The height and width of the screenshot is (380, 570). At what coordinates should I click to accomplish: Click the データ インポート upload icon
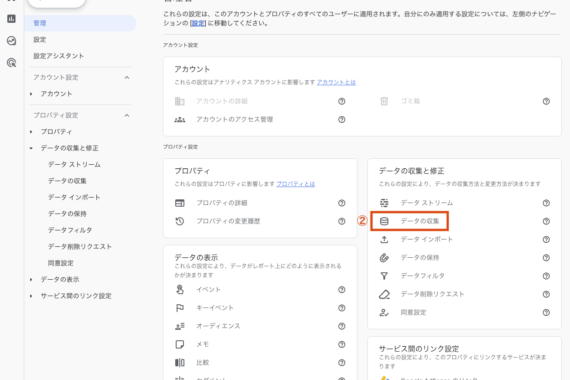(384, 239)
